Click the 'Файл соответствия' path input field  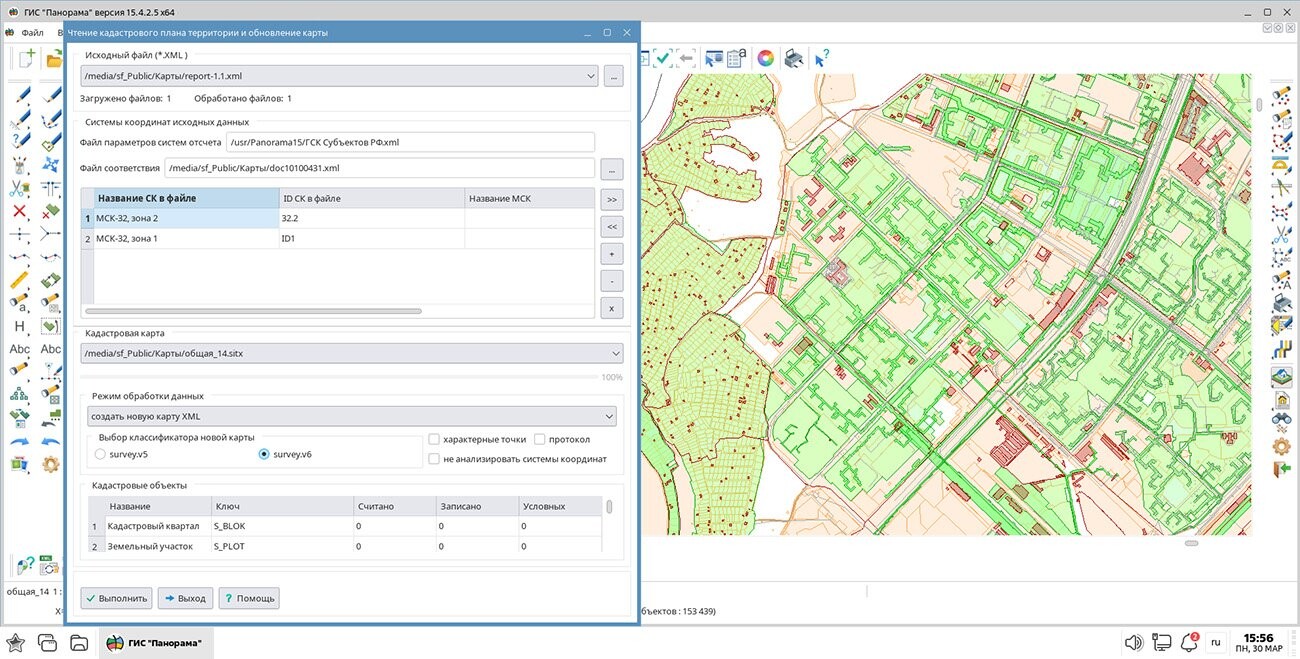(x=379, y=168)
